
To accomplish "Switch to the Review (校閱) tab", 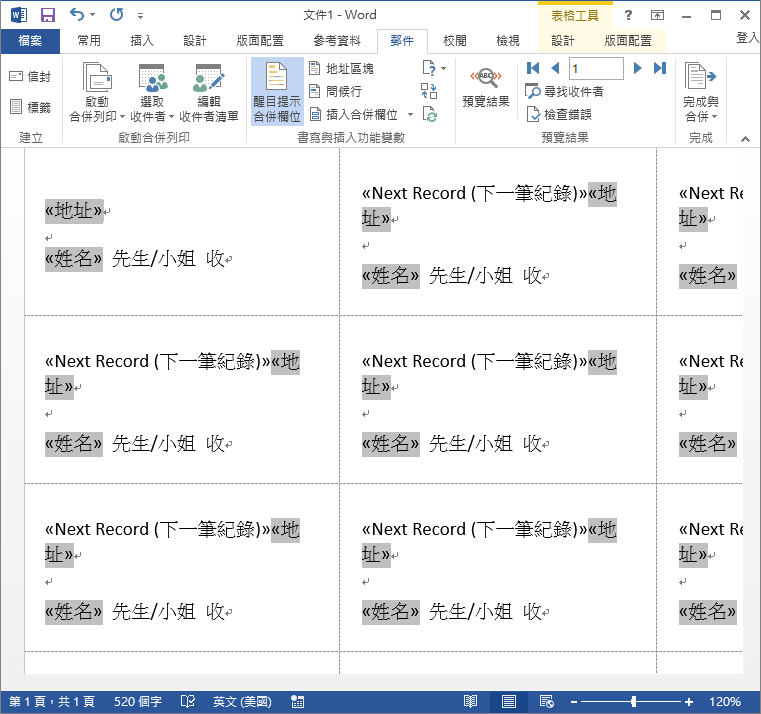I will 455,41.
